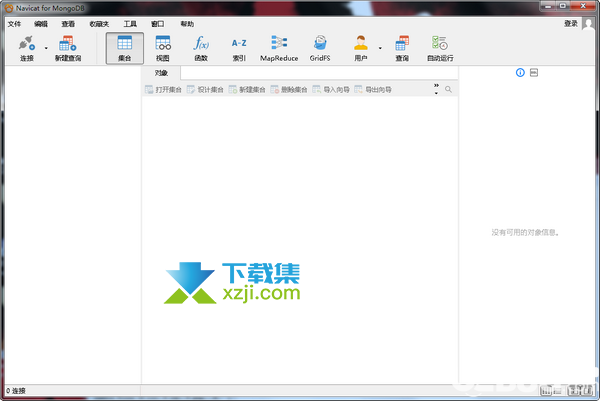
Task: Open the Help (帮助) menu
Action: click(187, 24)
